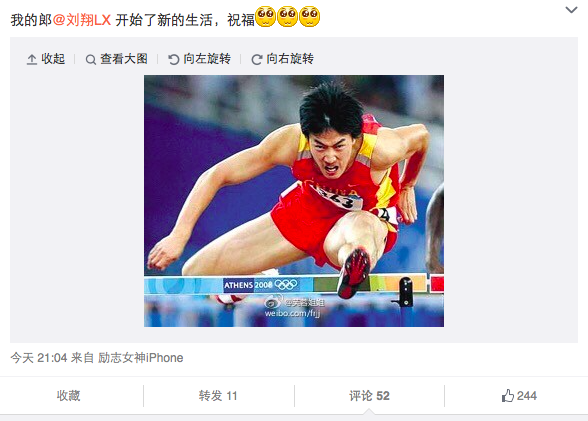View full-size image via 查看大图 text

pyautogui.click(x=124, y=59)
